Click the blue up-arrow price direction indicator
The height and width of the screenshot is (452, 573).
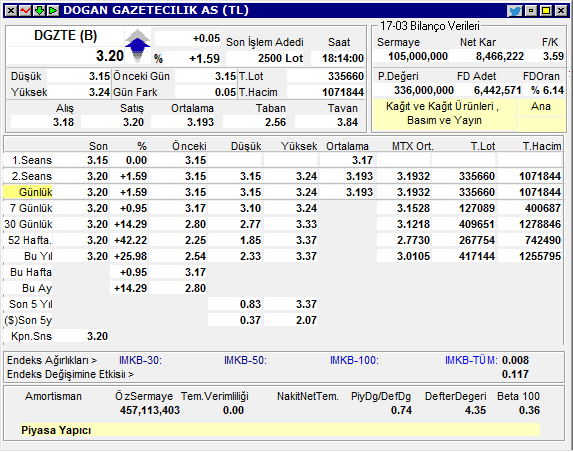(137, 45)
